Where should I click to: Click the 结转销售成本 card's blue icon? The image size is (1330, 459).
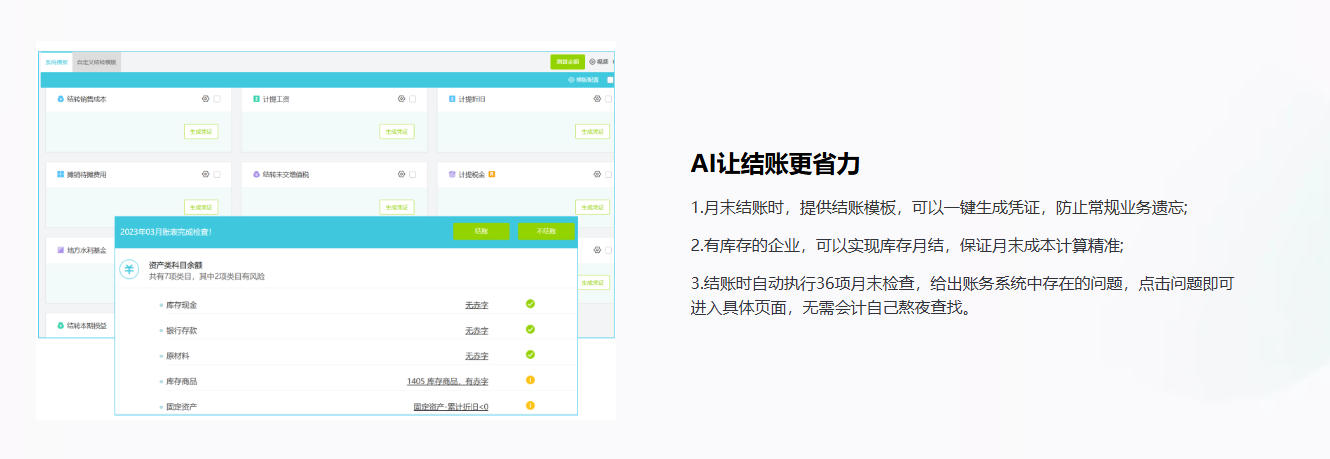60,99
